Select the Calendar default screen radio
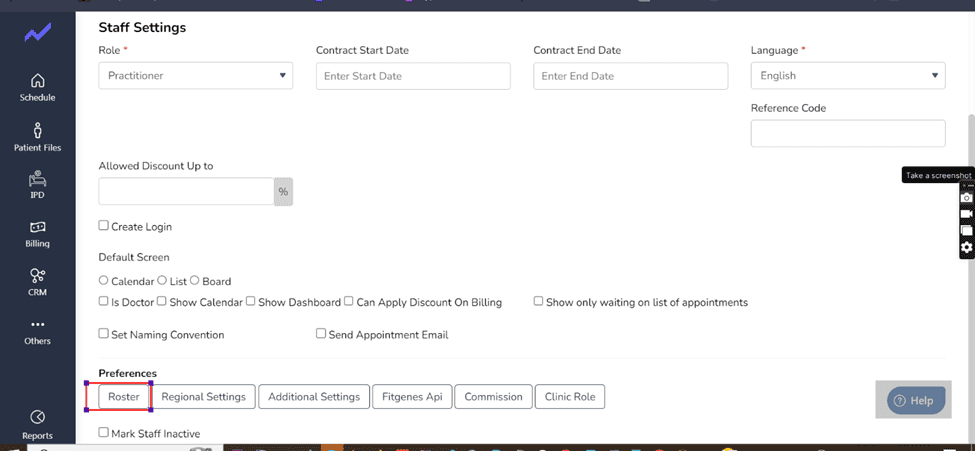Viewport: 975px width, 451px height. (104, 281)
